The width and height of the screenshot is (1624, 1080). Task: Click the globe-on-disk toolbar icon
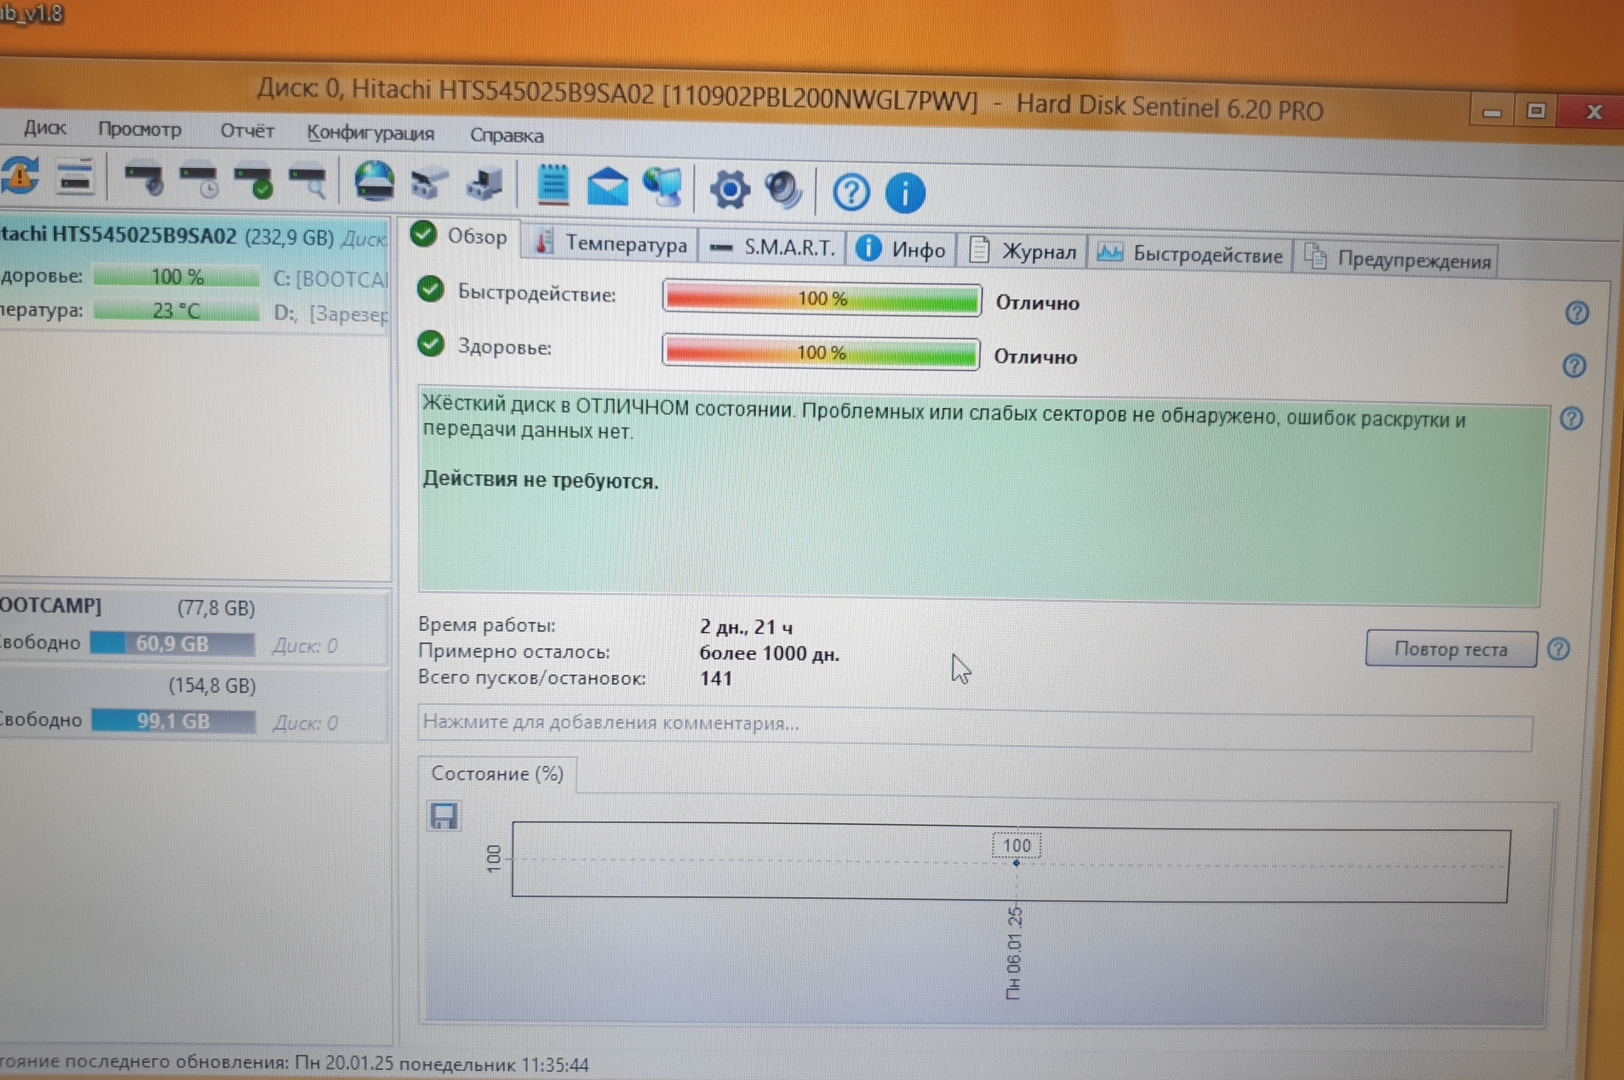pos(374,182)
